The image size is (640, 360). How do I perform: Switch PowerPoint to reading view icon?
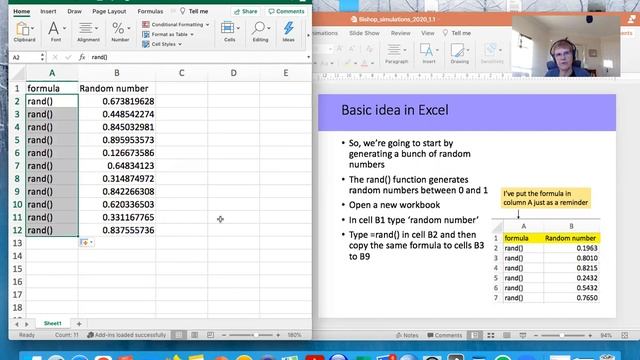pyautogui.click(x=507, y=335)
